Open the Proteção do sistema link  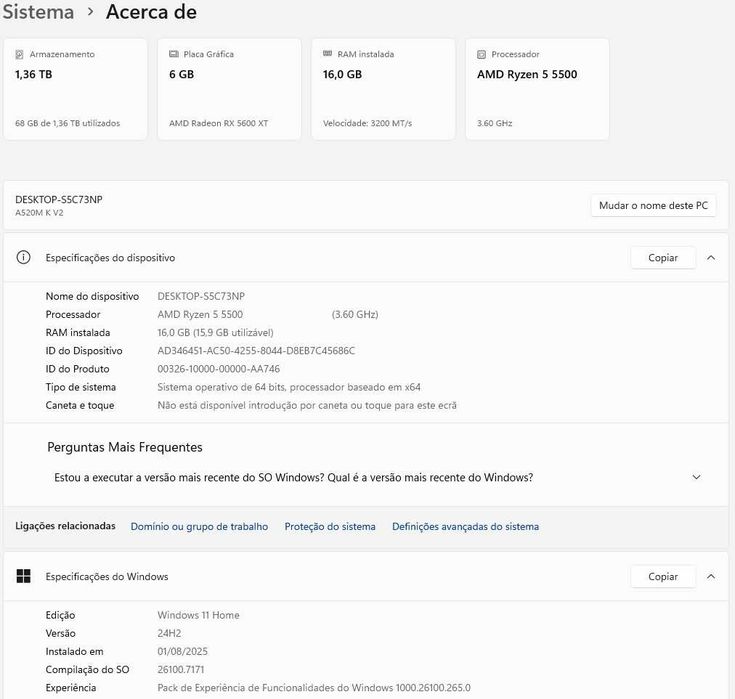pyautogui.click(x=330, y=526)
